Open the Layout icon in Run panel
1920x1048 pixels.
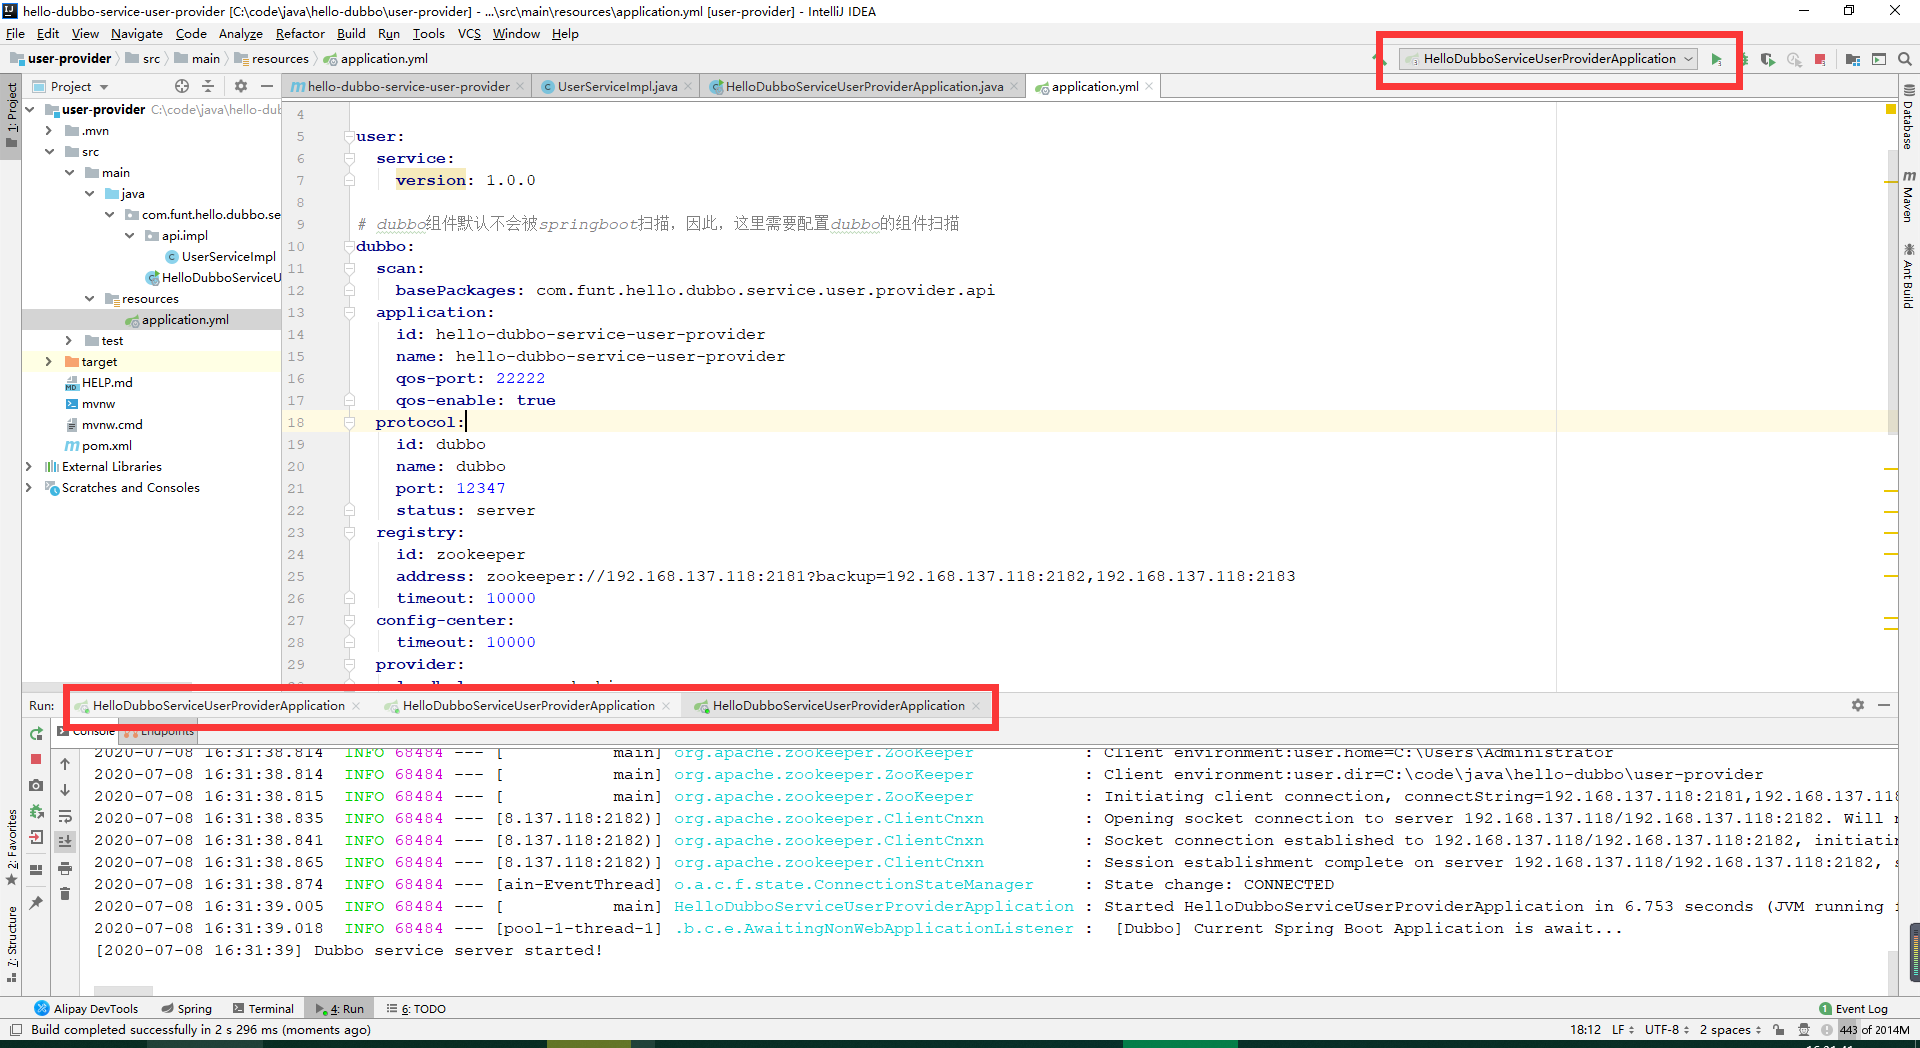pos(36,870)
